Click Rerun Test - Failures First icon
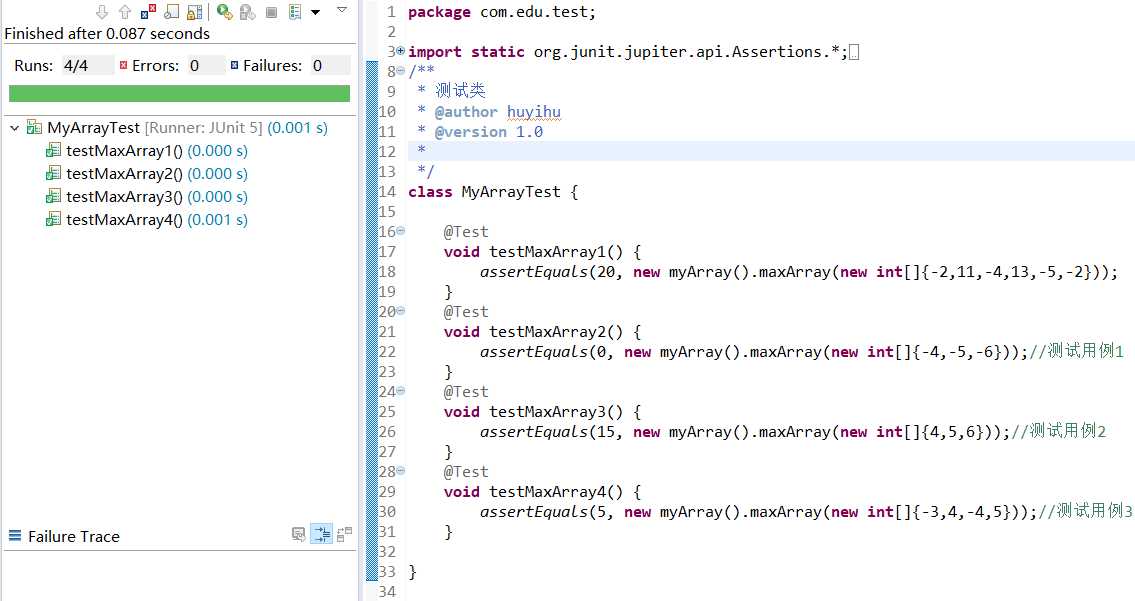This screenshot has height=601, width=1135. pos(248,12)
